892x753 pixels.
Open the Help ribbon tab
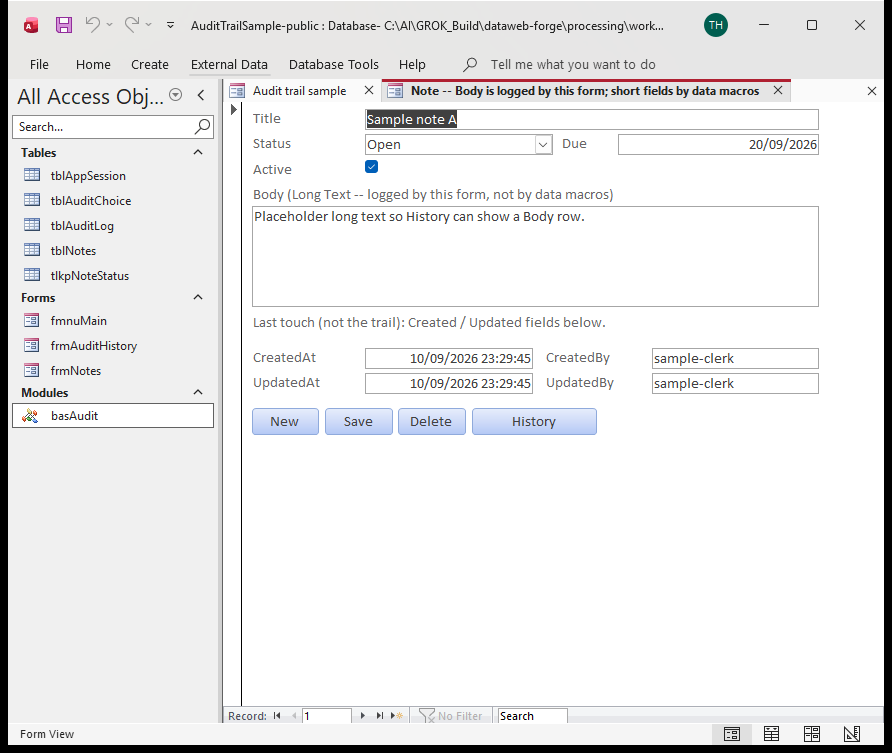(412, 65)
